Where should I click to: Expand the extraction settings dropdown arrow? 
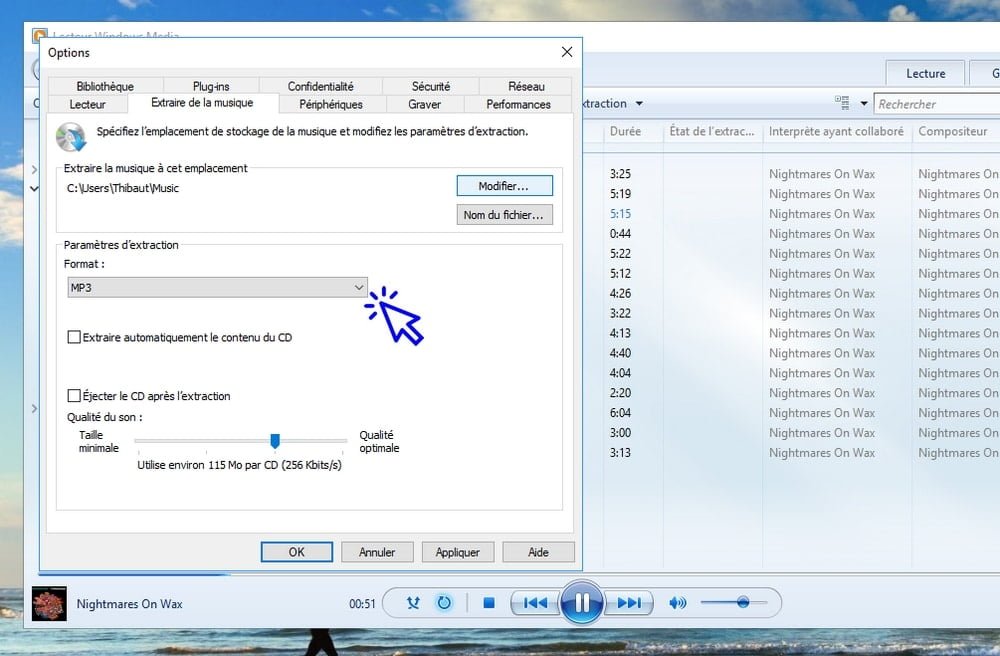(x=639, y=103)
